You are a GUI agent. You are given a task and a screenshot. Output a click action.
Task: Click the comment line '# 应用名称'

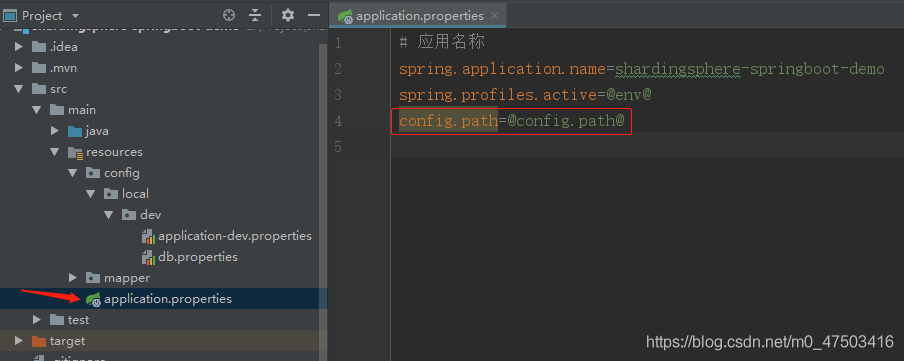[x=442, y=43]
